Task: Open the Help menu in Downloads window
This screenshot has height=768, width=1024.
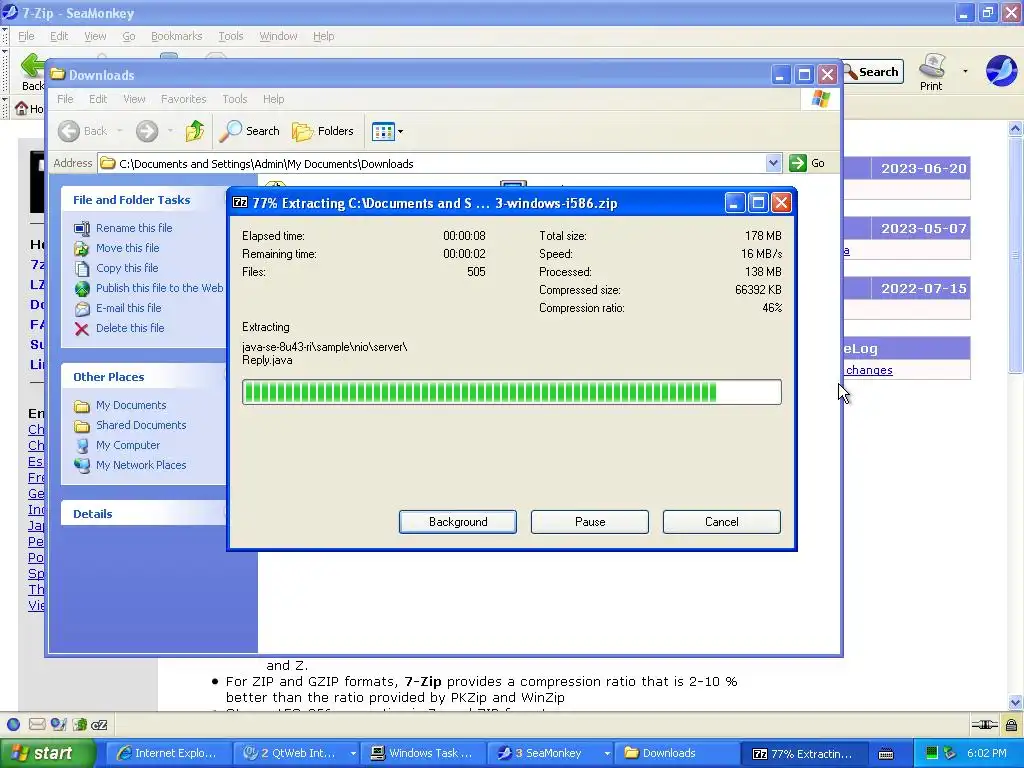Action: pyautogui.click(x=274, y=99)
